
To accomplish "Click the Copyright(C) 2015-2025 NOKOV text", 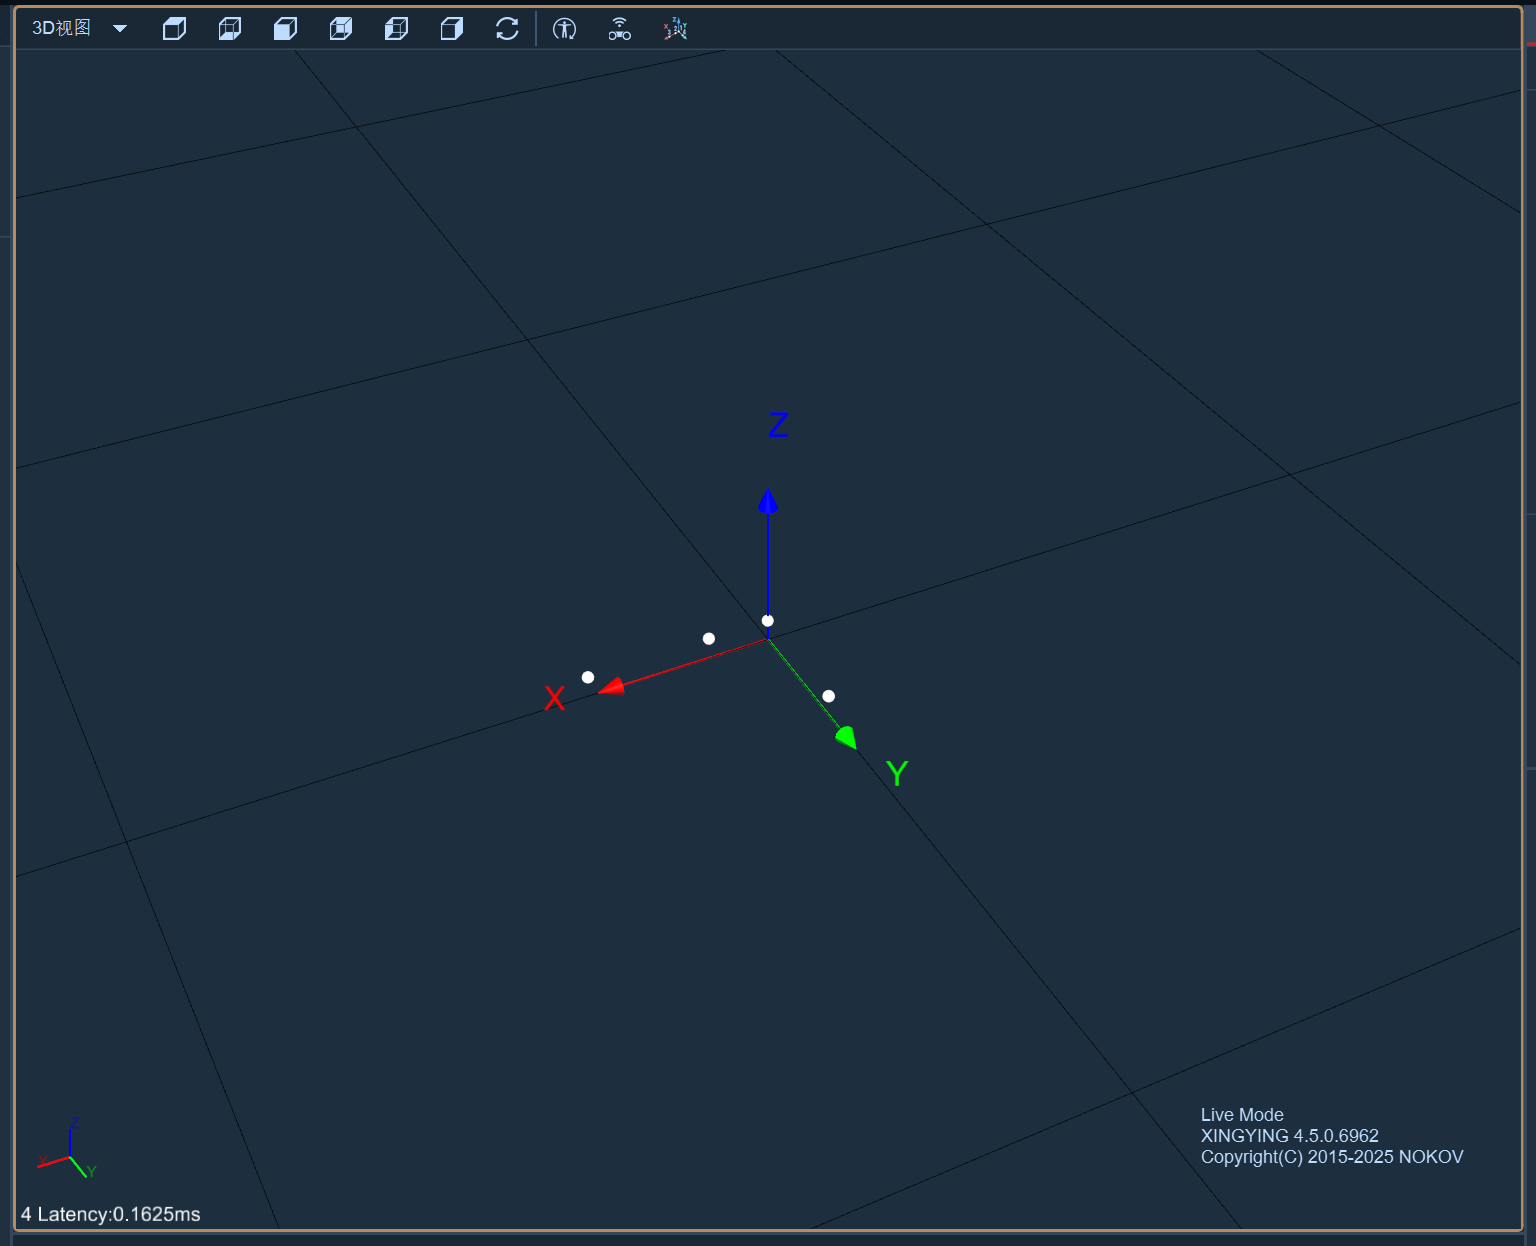I will 1332,1157.
